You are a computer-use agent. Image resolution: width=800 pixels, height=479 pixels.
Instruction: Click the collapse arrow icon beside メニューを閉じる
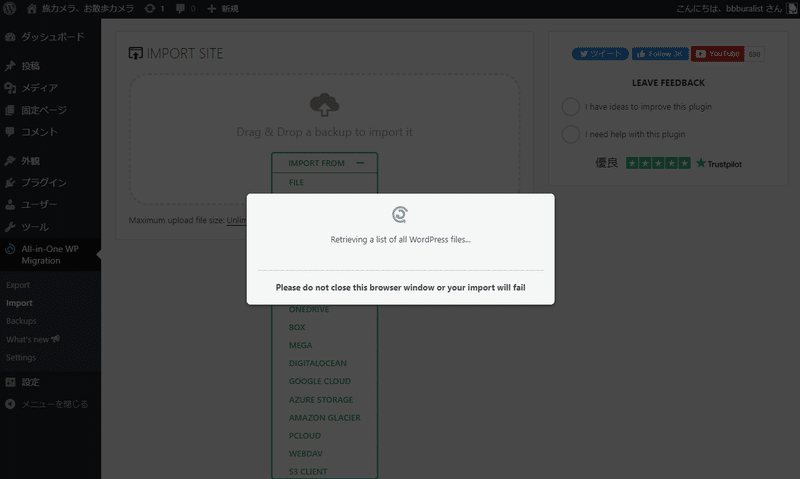(x=10, y=404)
